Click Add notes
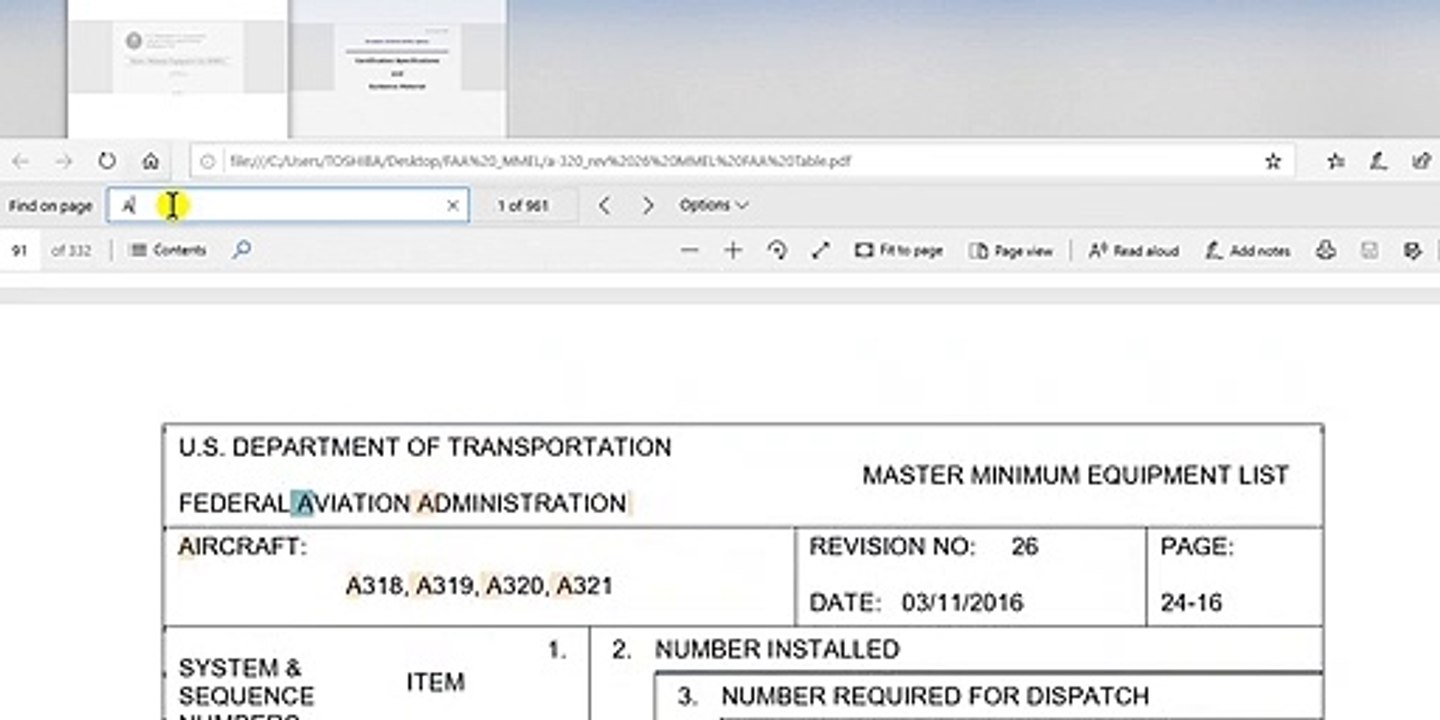This screenshot has height=720, width=1440. pyautogui.click(x=1248, y=251)
